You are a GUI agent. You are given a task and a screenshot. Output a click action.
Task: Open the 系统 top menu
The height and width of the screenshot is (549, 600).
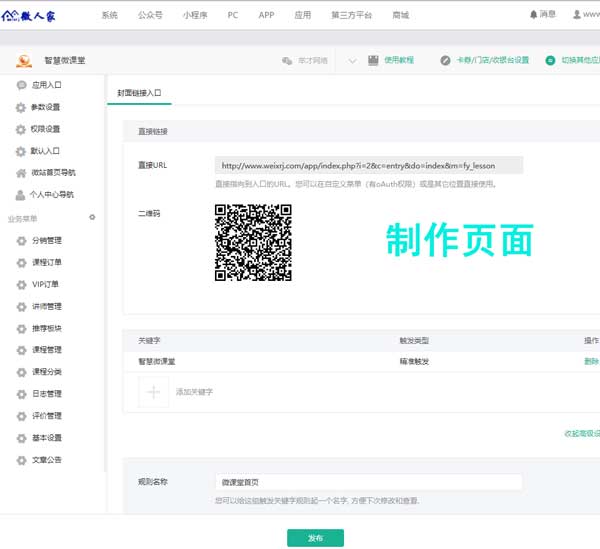tap(109, 15)
